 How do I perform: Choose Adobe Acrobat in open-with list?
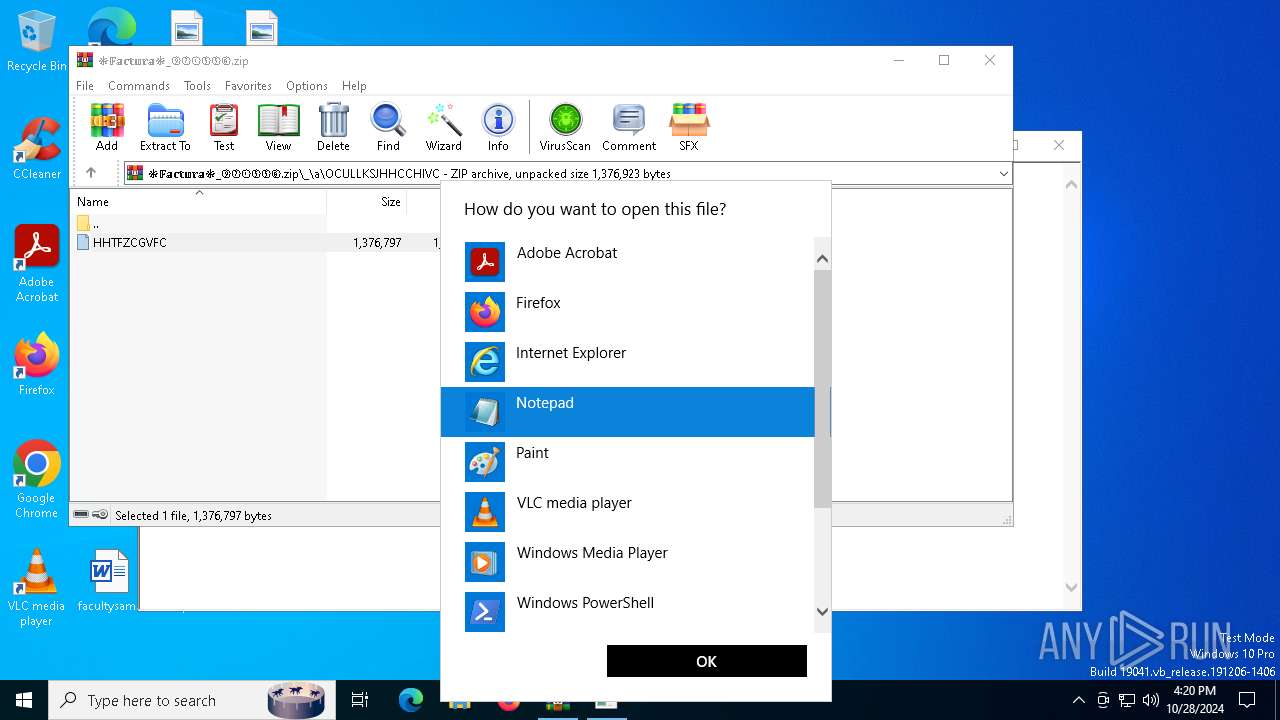pyautogui.click(x=628, y=262)
